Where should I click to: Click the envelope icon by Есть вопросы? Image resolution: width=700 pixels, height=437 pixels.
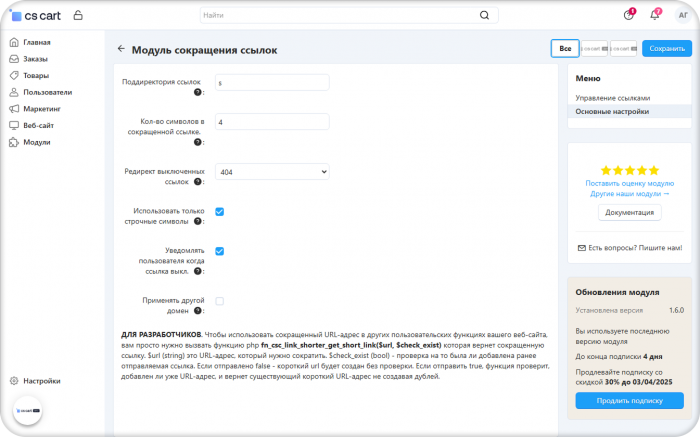point(582,248)
